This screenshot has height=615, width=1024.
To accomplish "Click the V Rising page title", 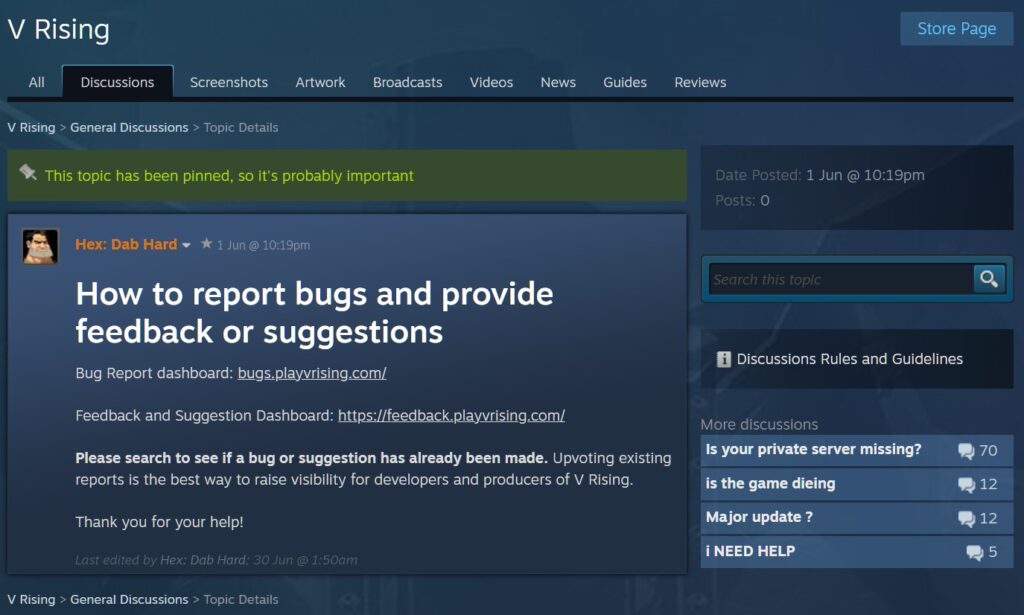I will coord(59,29).
